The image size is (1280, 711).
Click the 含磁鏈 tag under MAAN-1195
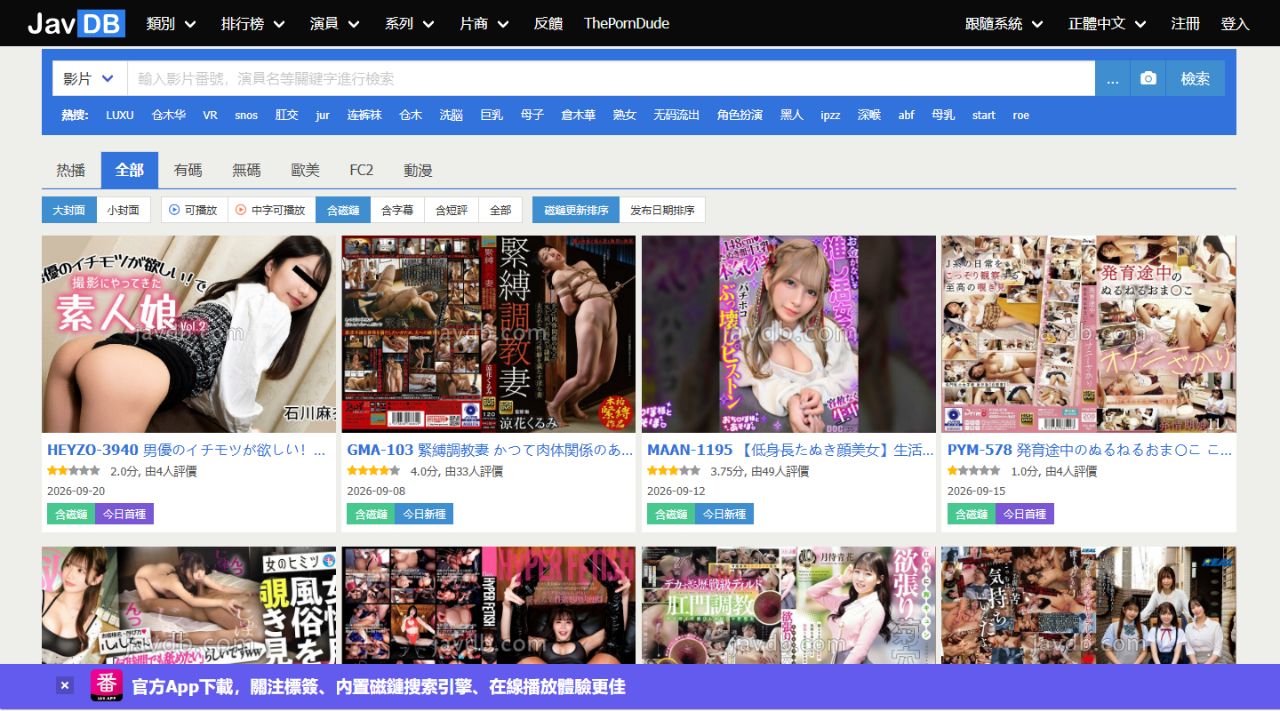point(671,514)
